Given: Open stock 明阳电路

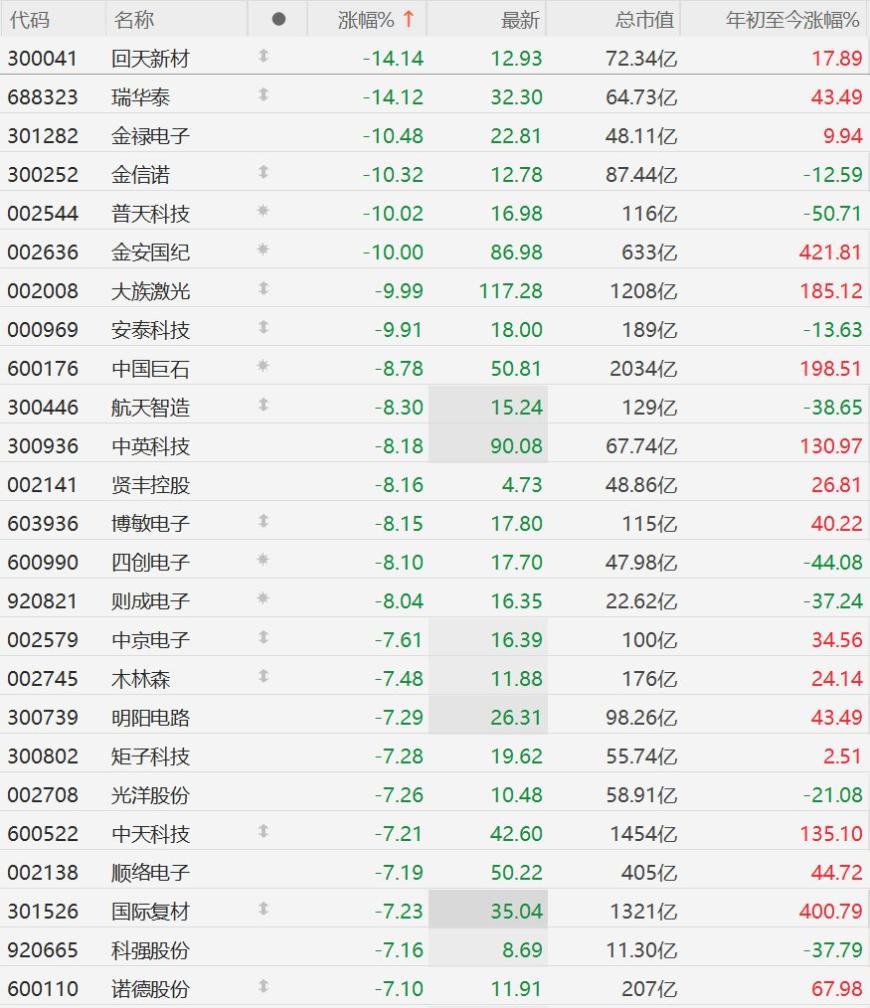Looking at the screenshot, I should [150, 717].
